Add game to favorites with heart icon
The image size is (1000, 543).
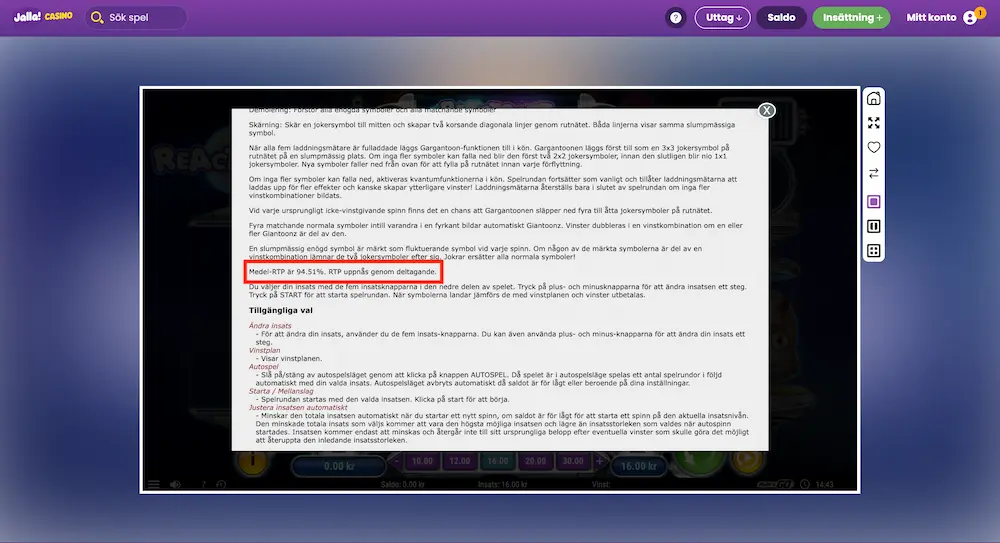(874, 147)
